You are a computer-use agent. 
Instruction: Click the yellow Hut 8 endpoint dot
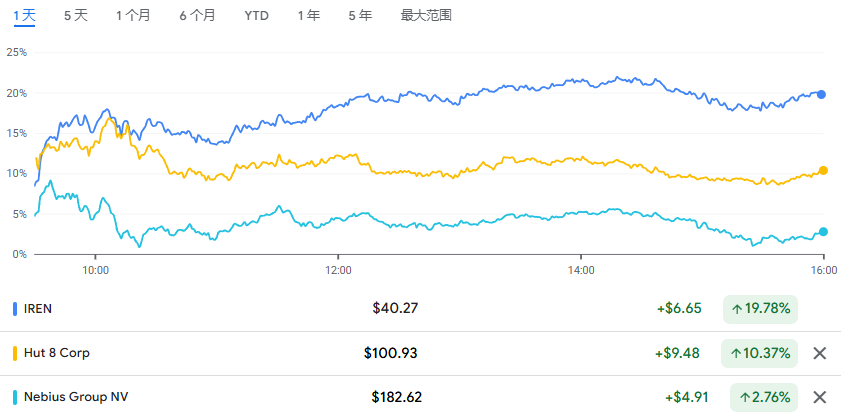click(823, 170)
